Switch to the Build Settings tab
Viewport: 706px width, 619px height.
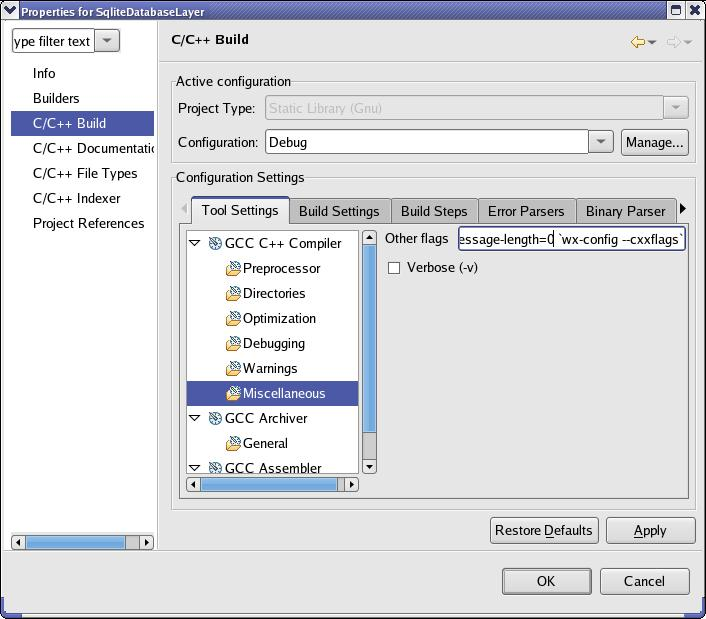(x=339, y=211)
